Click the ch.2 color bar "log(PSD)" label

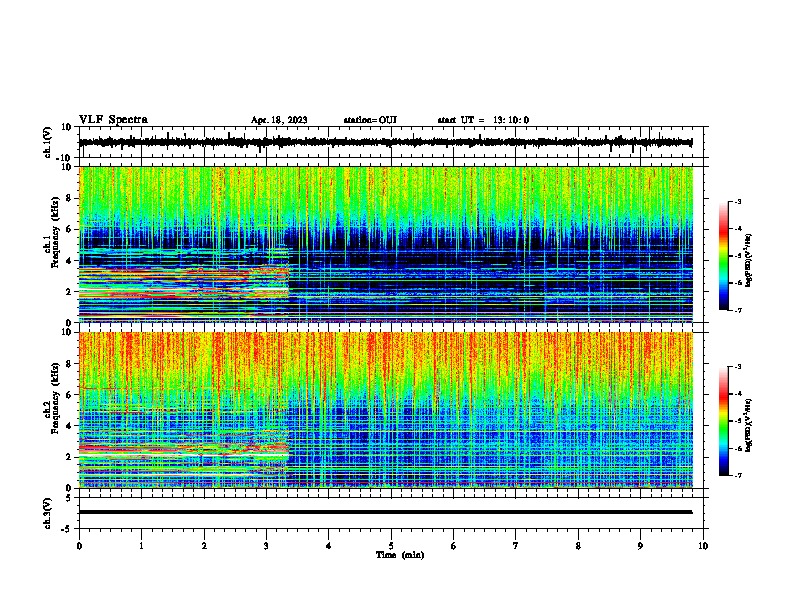[749, 425]
